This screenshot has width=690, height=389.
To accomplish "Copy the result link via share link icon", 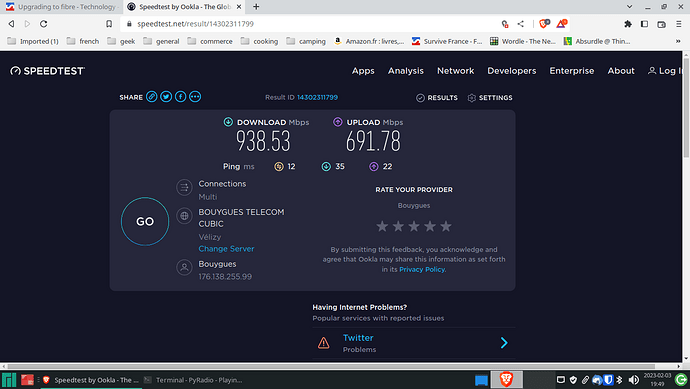I will coord(151,97).
